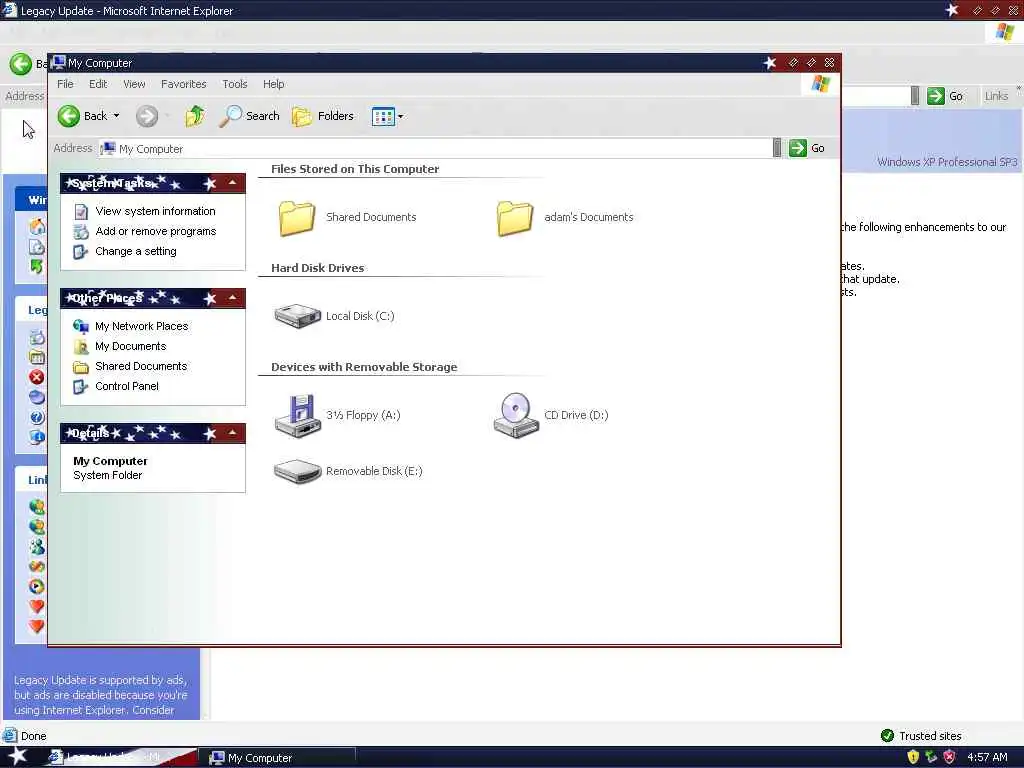The height and width of the screenshot is (768, 1024).
Task: Open Control Panel link
Action: [x=127, y=386]
